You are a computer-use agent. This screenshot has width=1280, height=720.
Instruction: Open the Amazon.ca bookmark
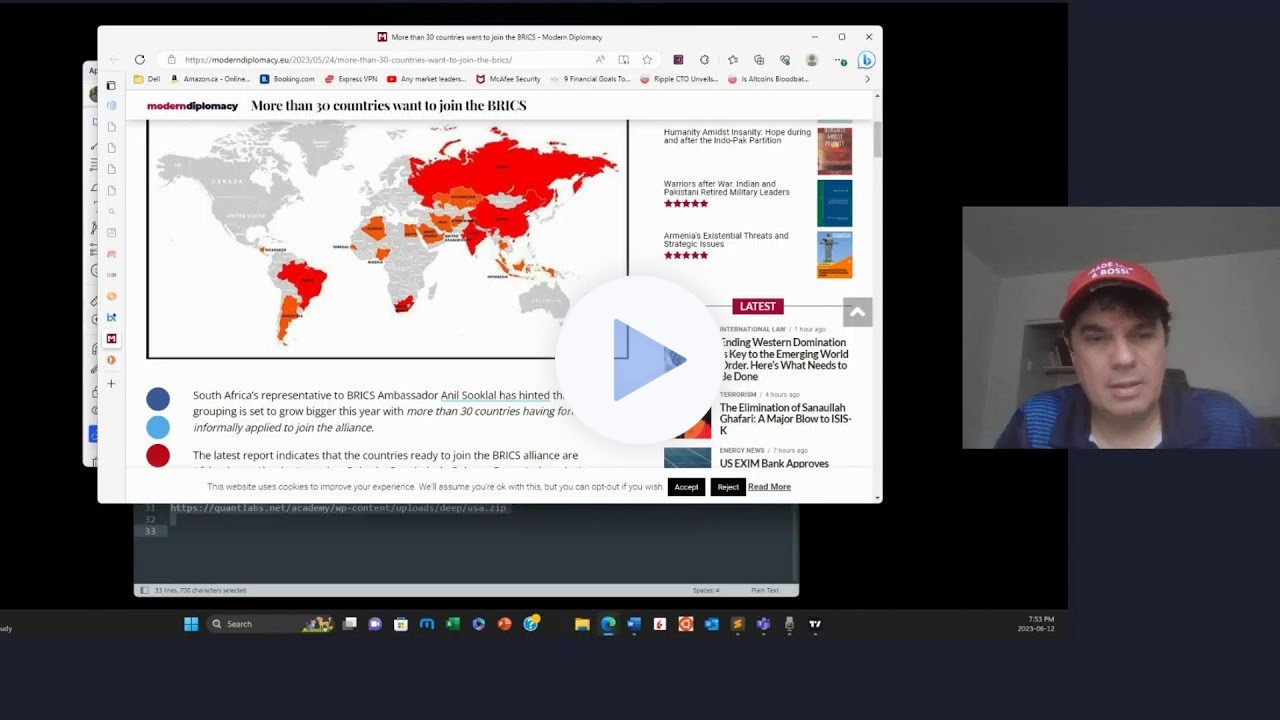(x=210, y=79)
